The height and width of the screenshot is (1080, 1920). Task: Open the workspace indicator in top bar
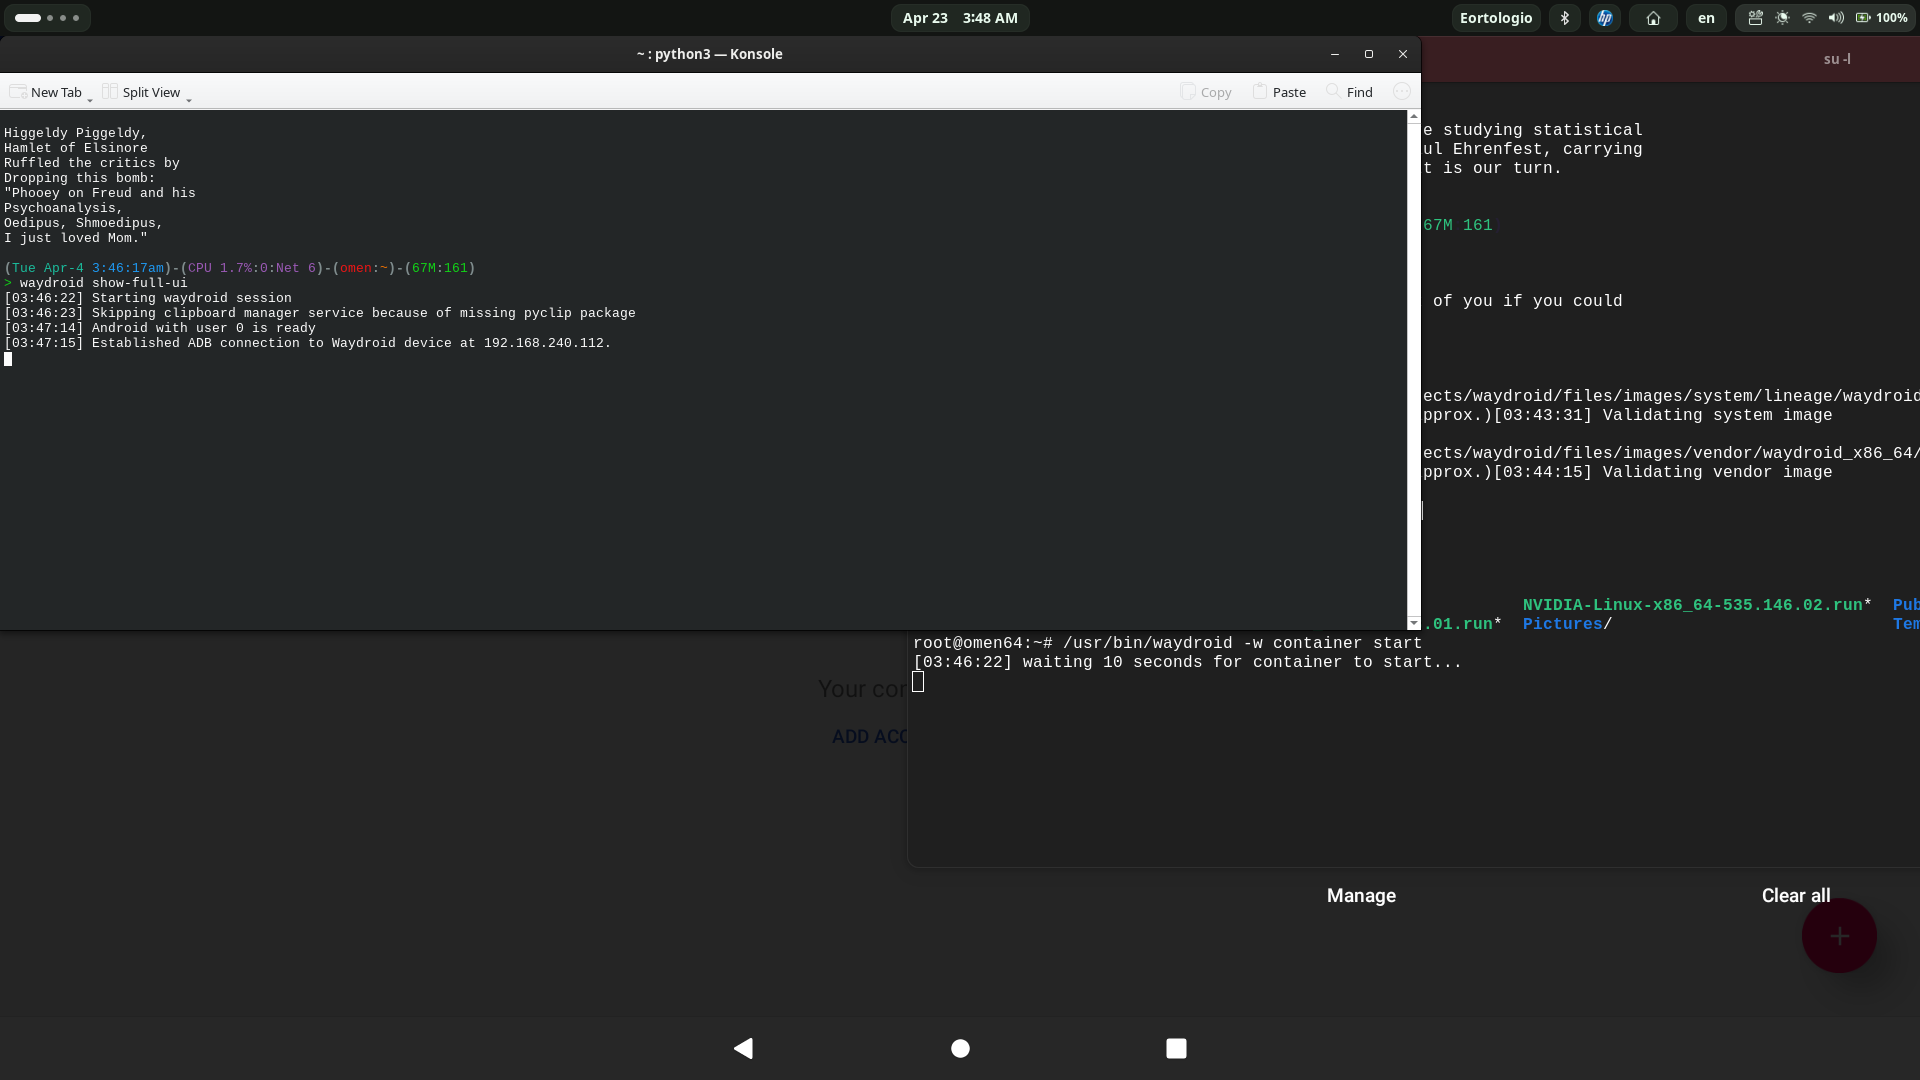tap(47, 18)
